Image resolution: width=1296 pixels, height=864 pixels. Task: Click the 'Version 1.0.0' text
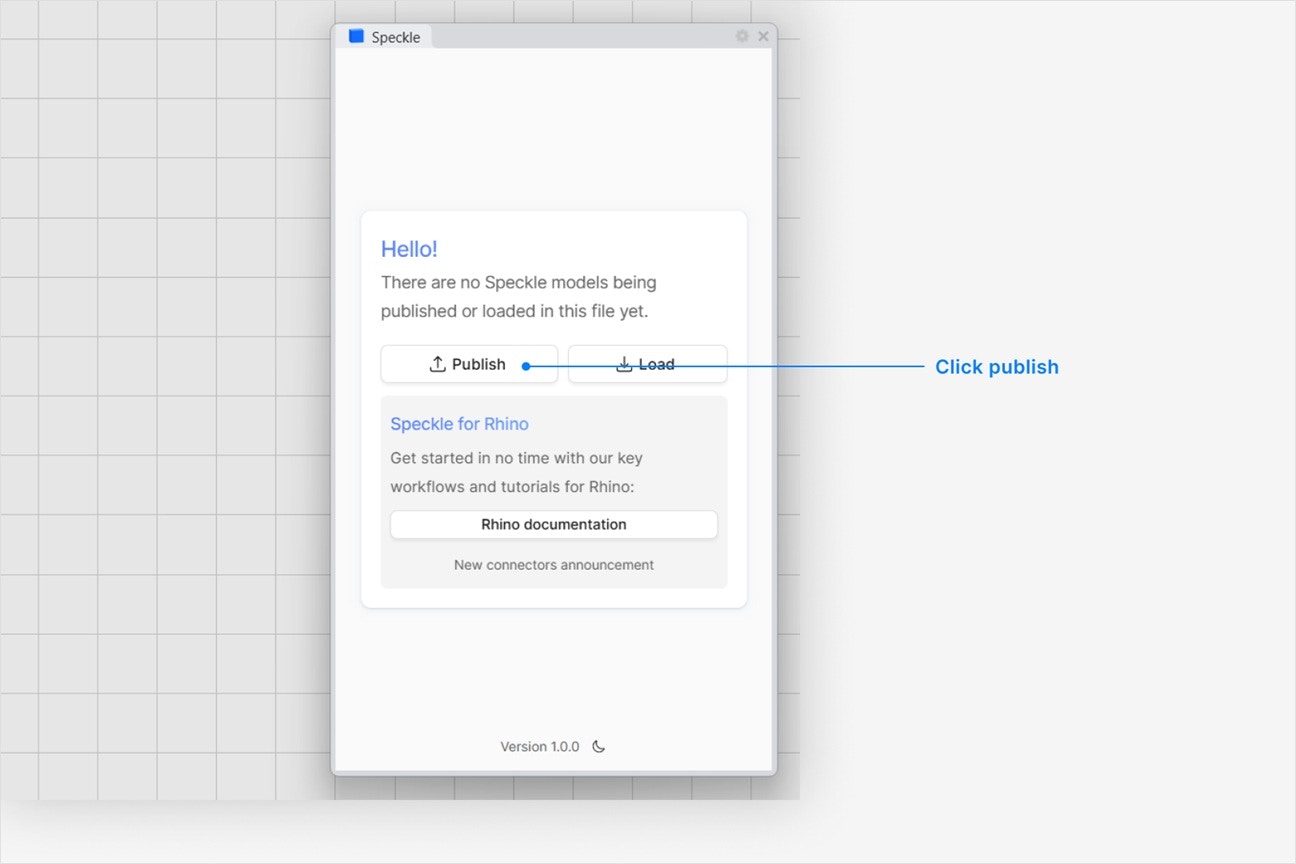540,747
